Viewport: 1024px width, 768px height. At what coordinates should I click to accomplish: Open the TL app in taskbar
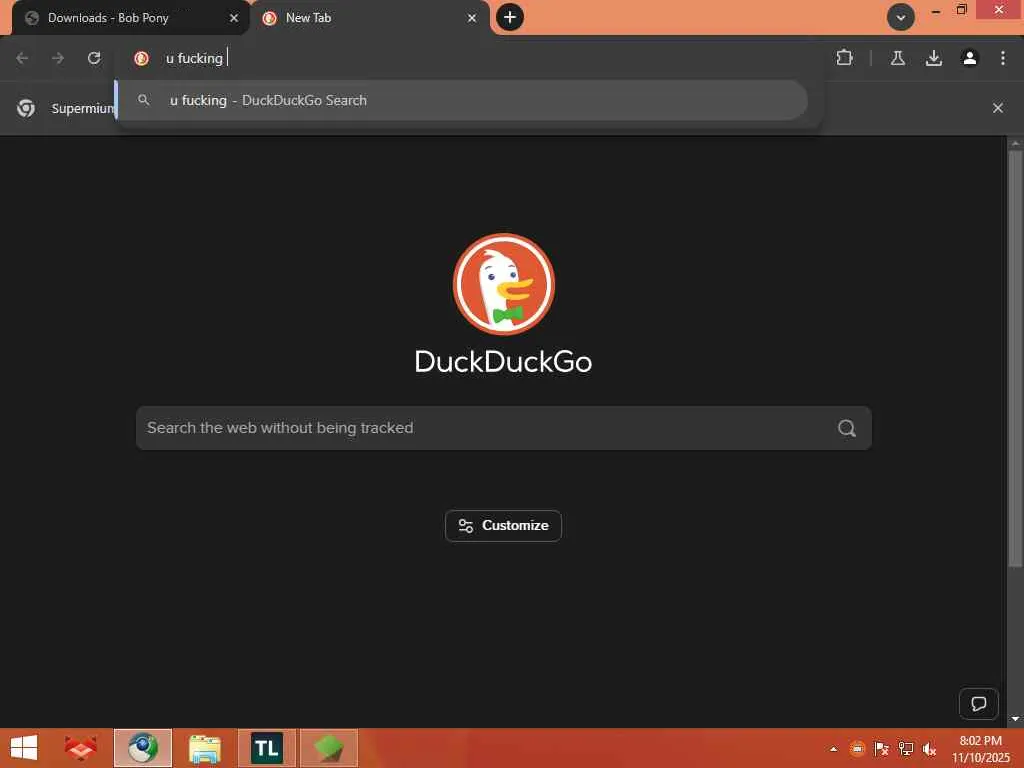point(266,748)
